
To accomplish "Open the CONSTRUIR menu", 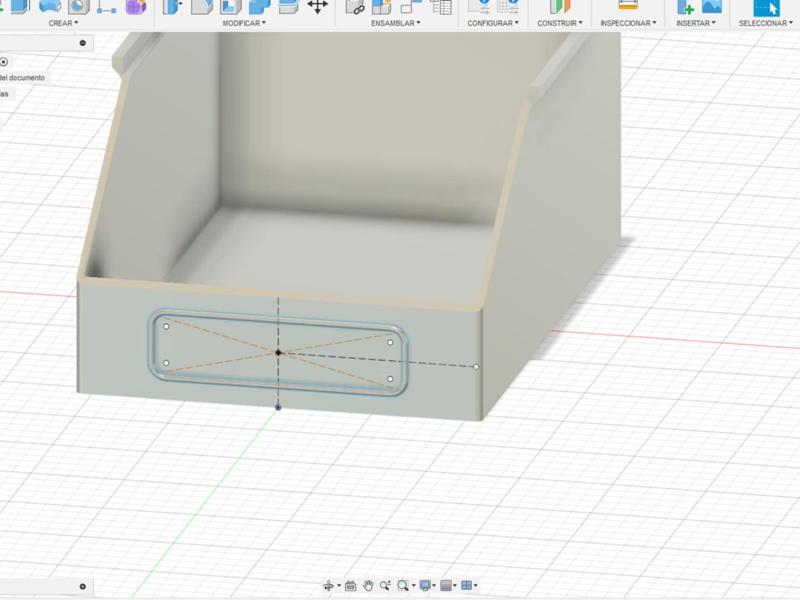I will click(x=558, y=23).
